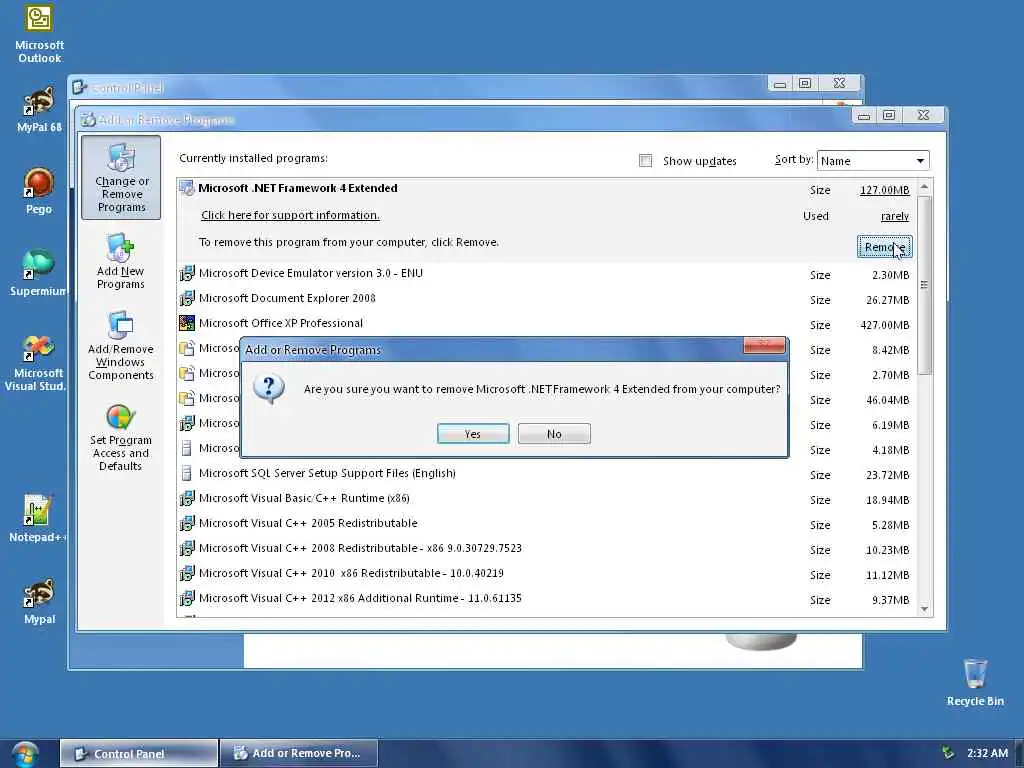Click the 127.00MB size value
Viewport: 1024px width, 768px height.
[884, 190]
